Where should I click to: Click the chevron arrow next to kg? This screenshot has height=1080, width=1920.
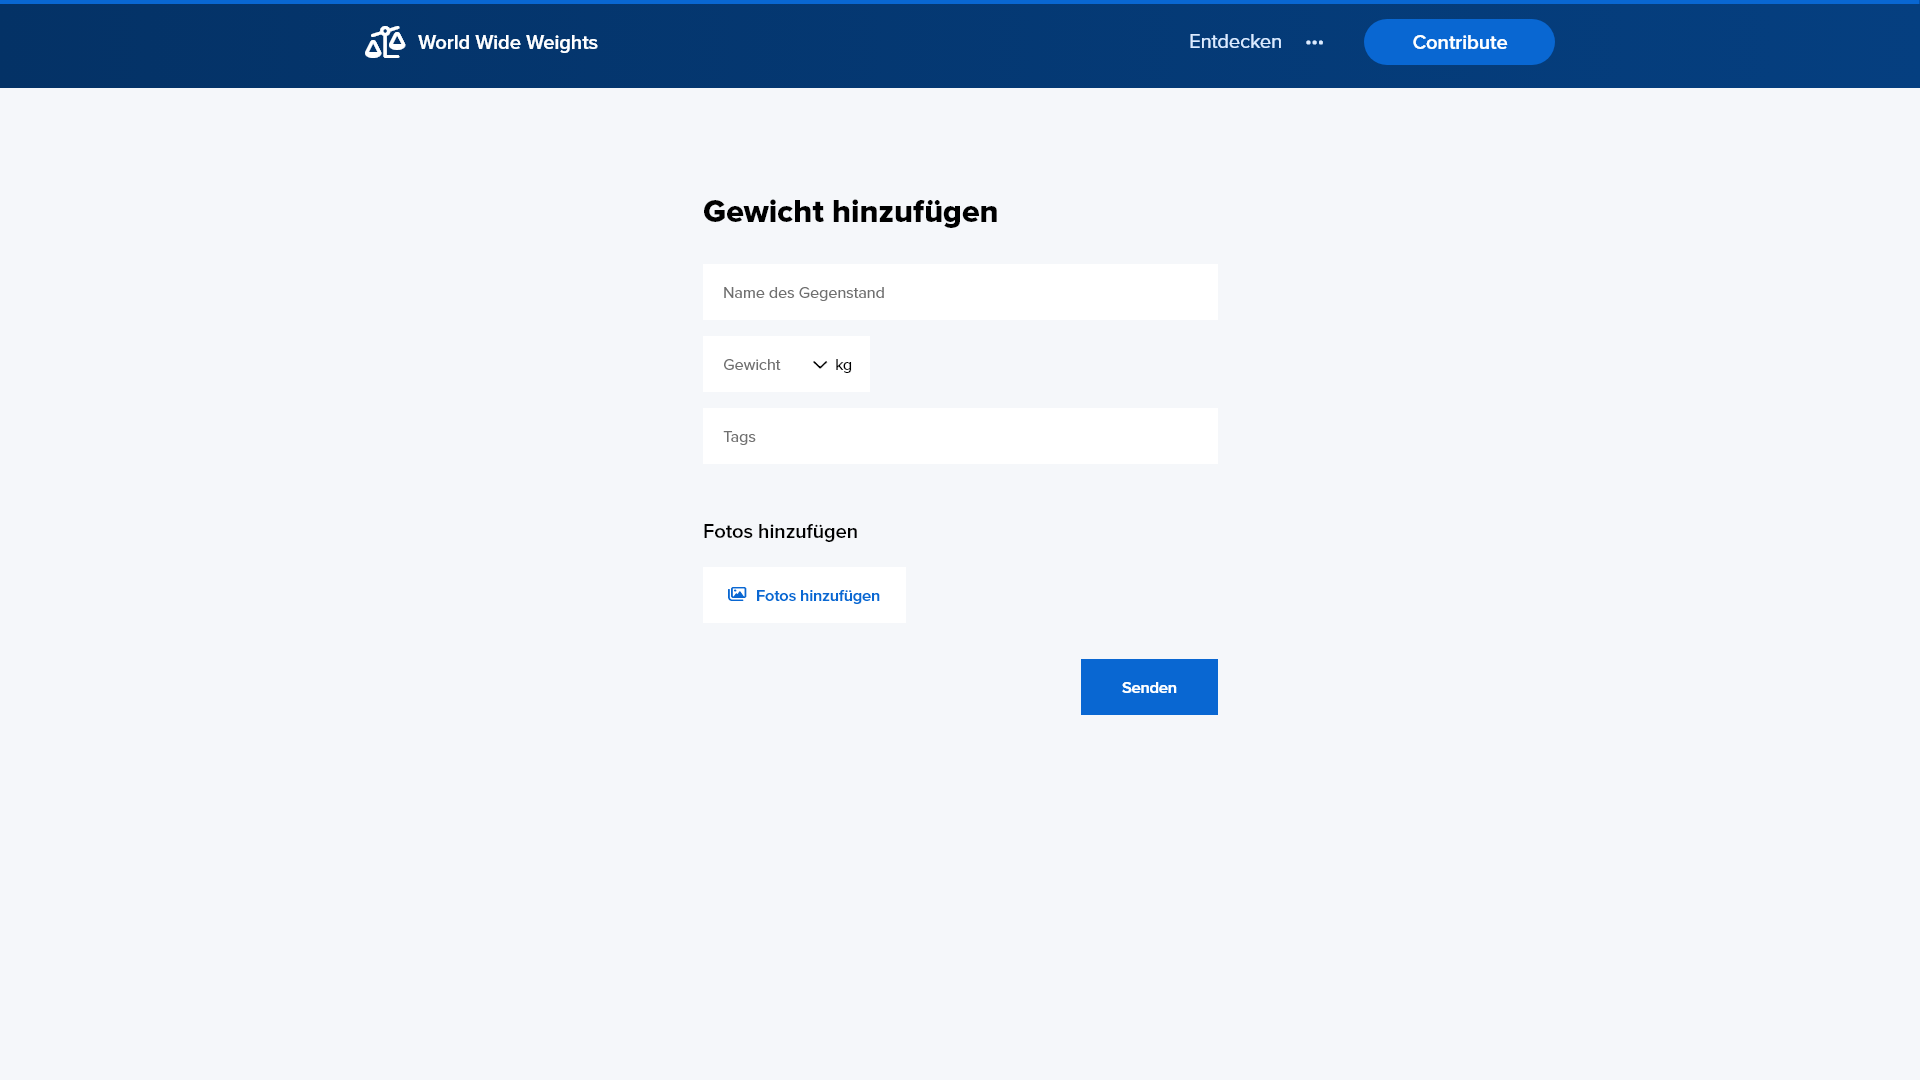click(820, 365)
